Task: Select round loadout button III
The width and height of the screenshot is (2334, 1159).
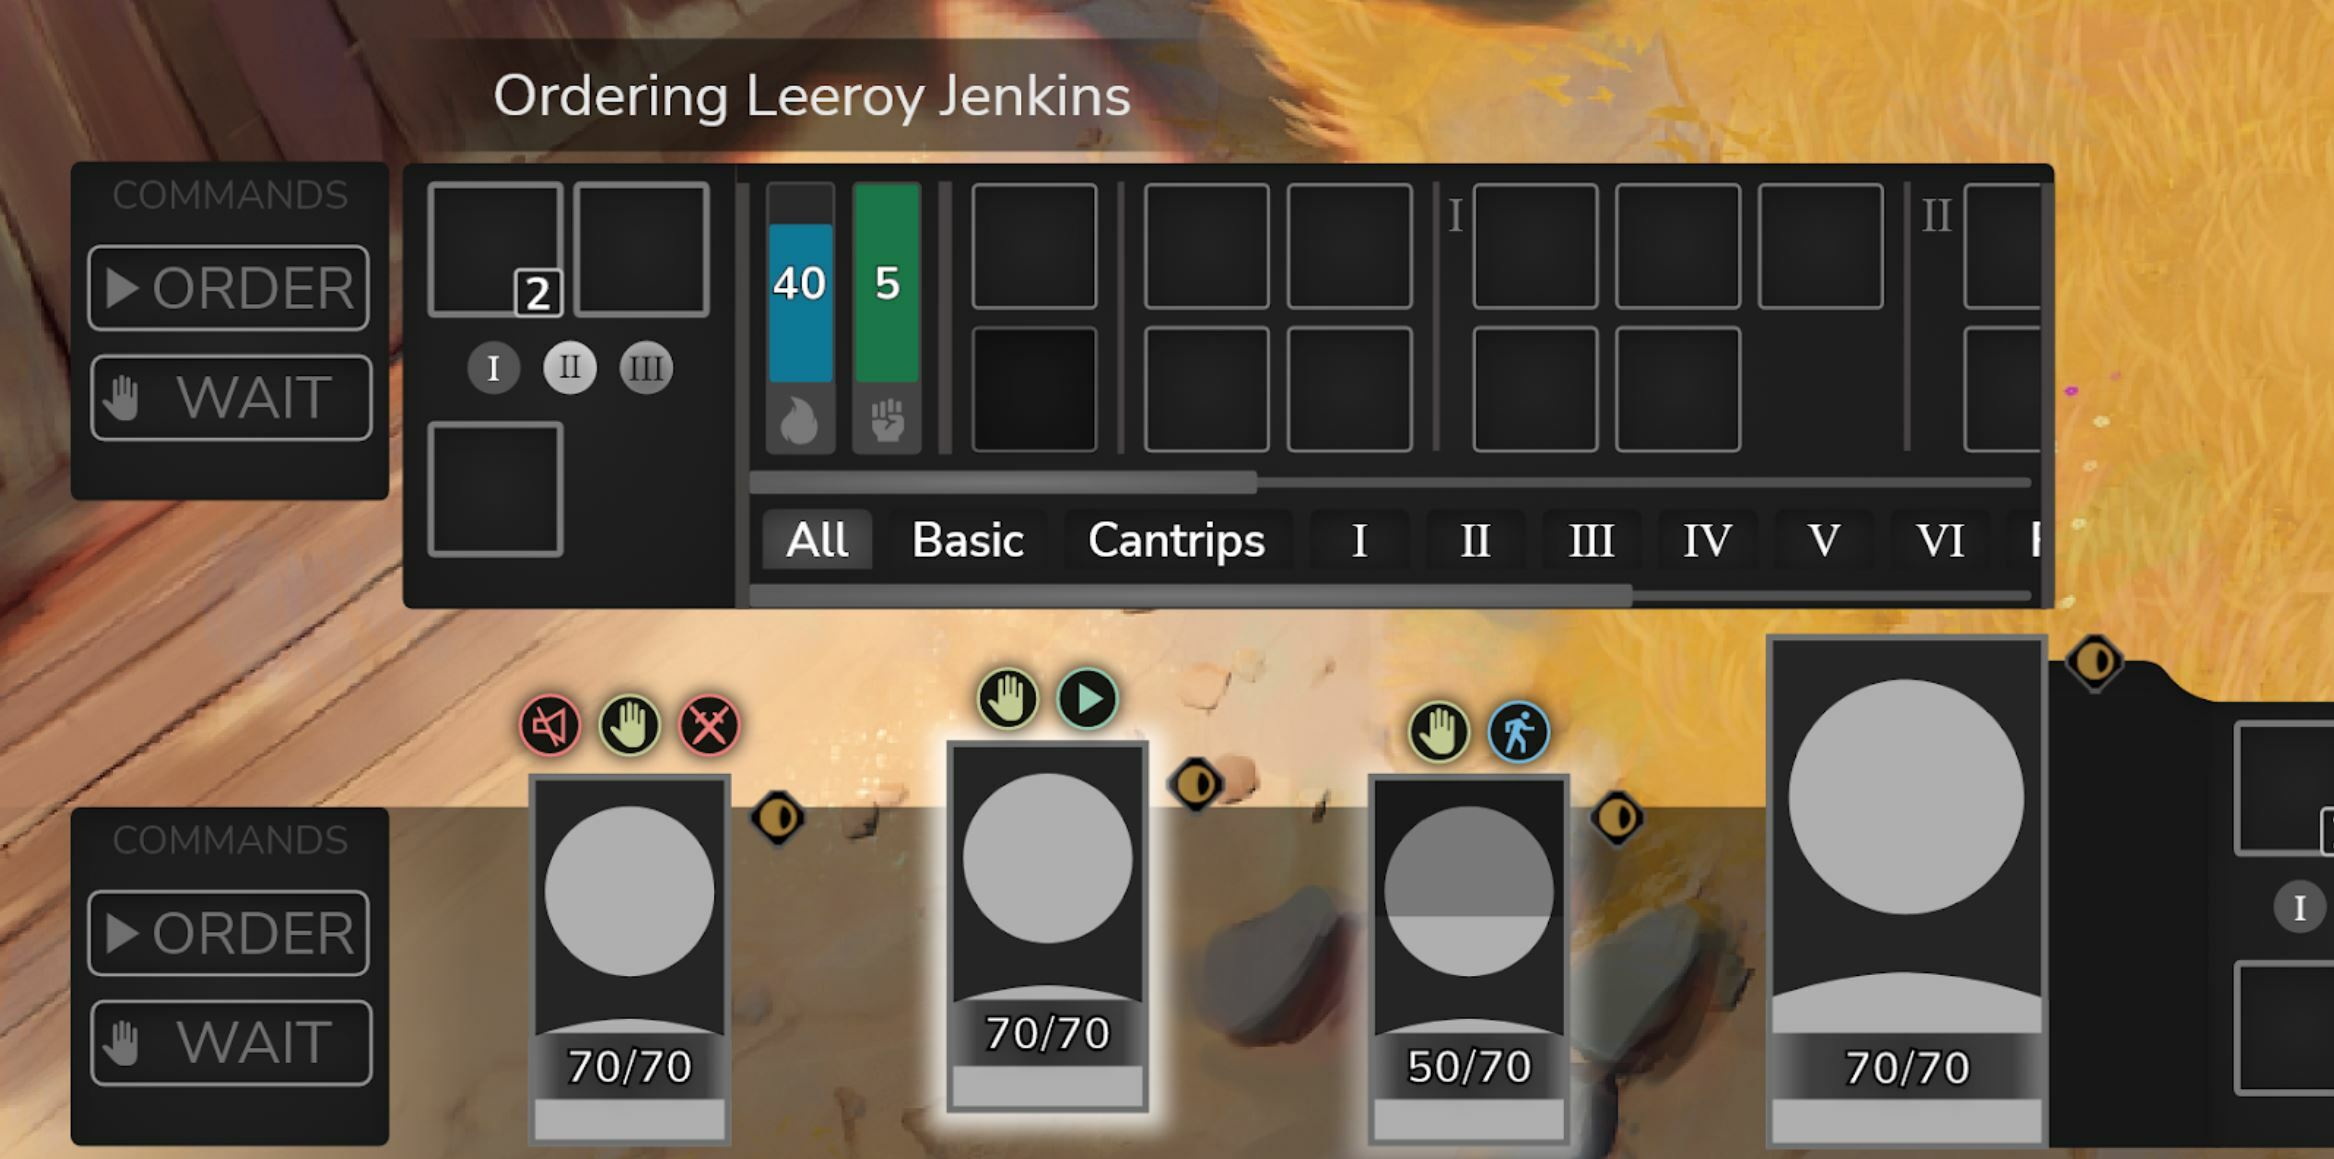Action: [646, 368]
